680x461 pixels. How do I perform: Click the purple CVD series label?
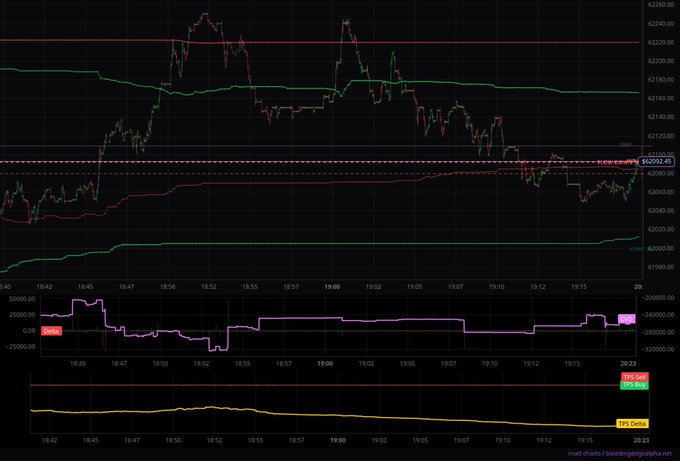pos(627,319)
